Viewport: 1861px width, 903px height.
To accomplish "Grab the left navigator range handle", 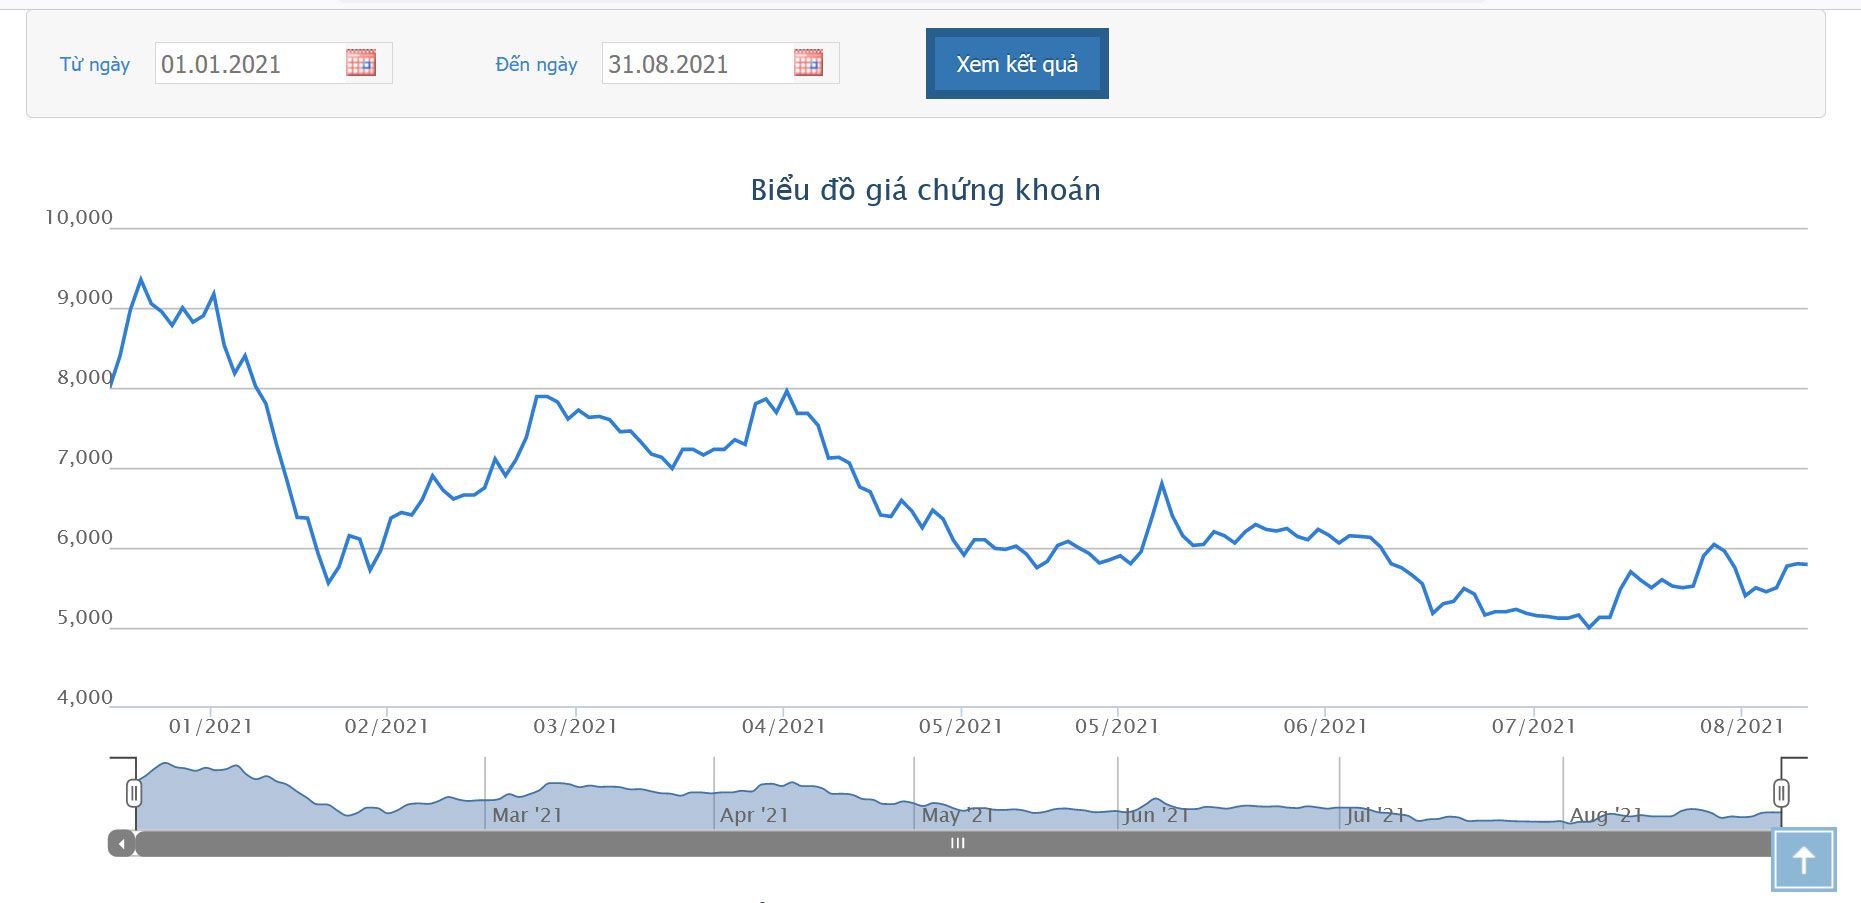I will point(134,793).
